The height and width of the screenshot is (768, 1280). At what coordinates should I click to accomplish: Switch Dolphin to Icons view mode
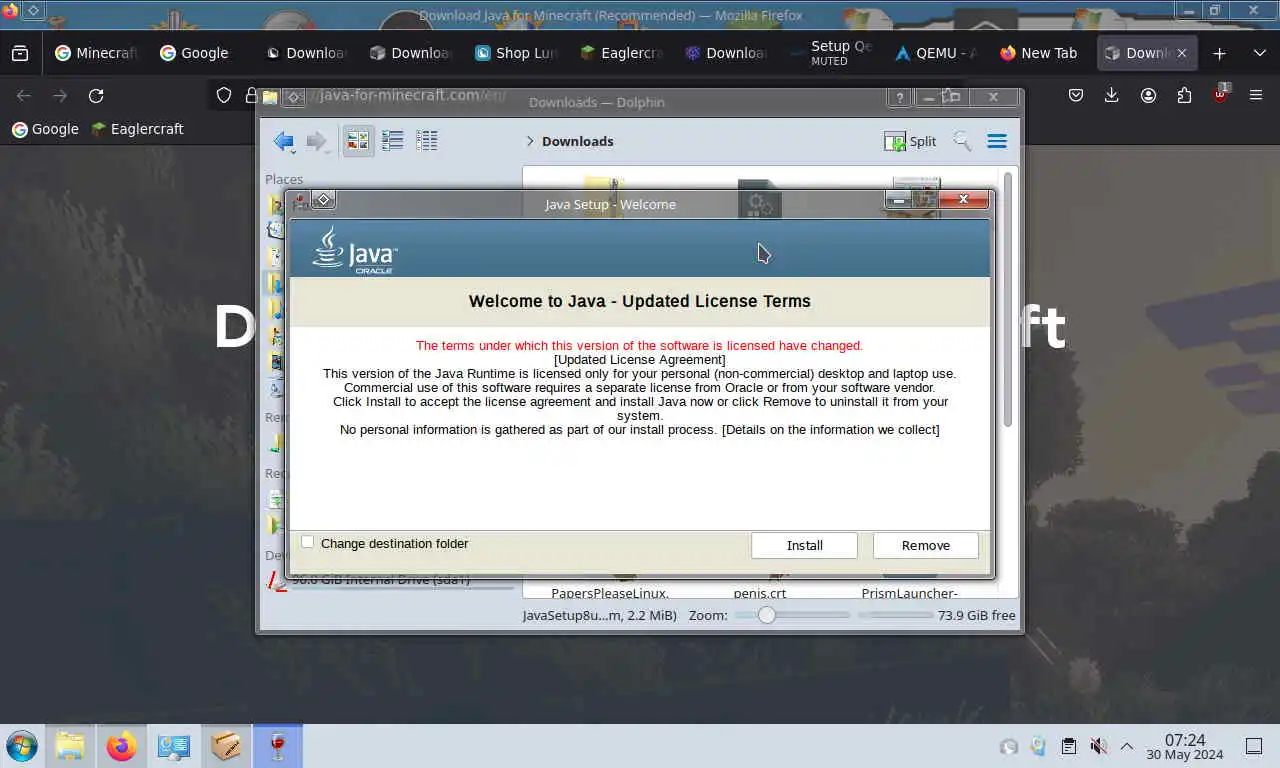point(358,141)
